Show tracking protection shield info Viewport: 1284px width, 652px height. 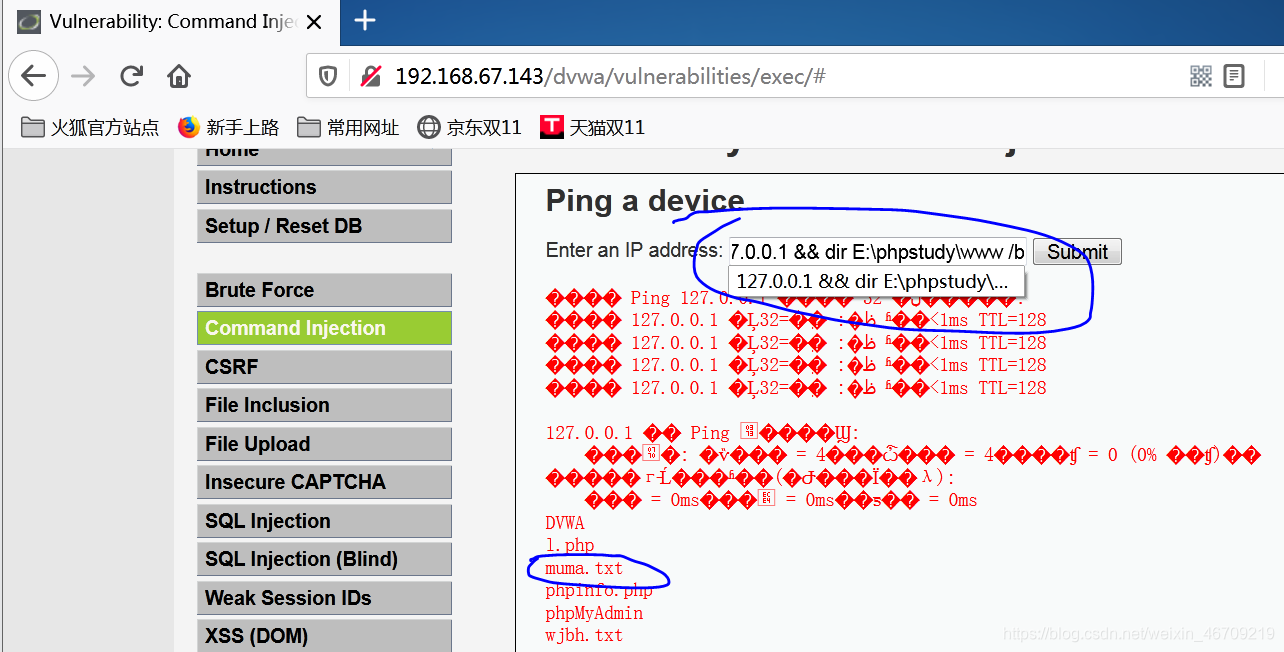[x=328, y=76]
